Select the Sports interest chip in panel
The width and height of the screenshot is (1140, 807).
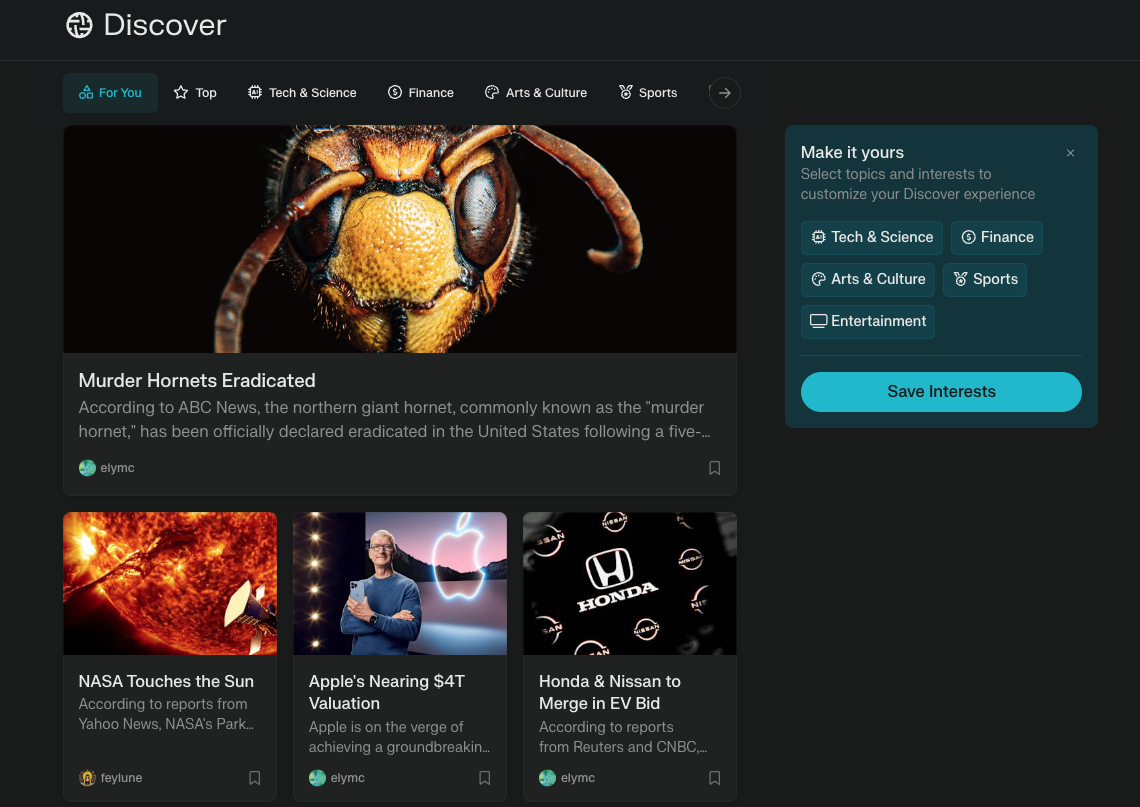click(x=984, y=279)
